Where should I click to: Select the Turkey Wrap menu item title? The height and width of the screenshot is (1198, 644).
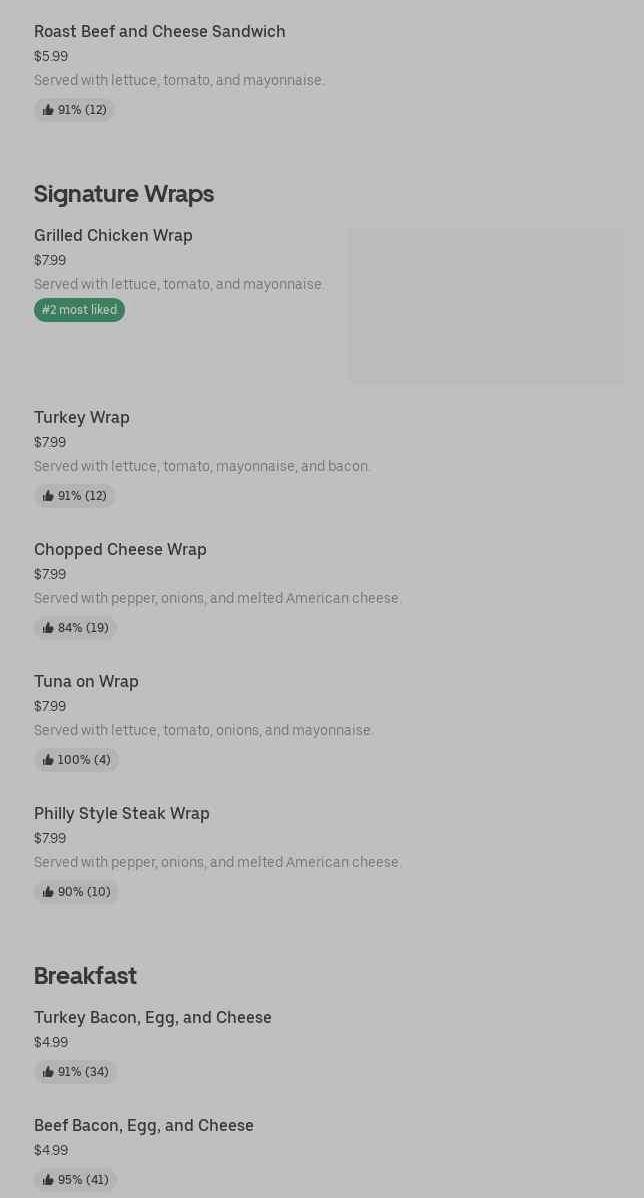point(82,418)
